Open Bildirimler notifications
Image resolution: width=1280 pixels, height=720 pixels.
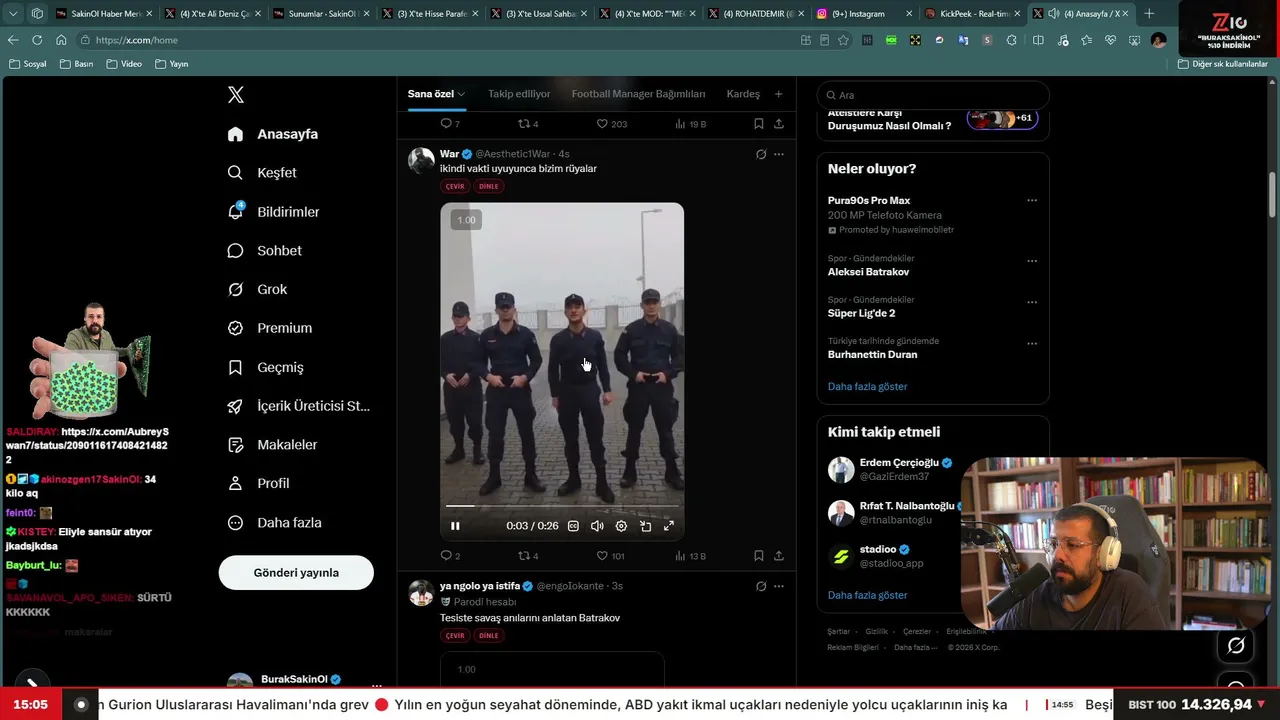(273, 212)
